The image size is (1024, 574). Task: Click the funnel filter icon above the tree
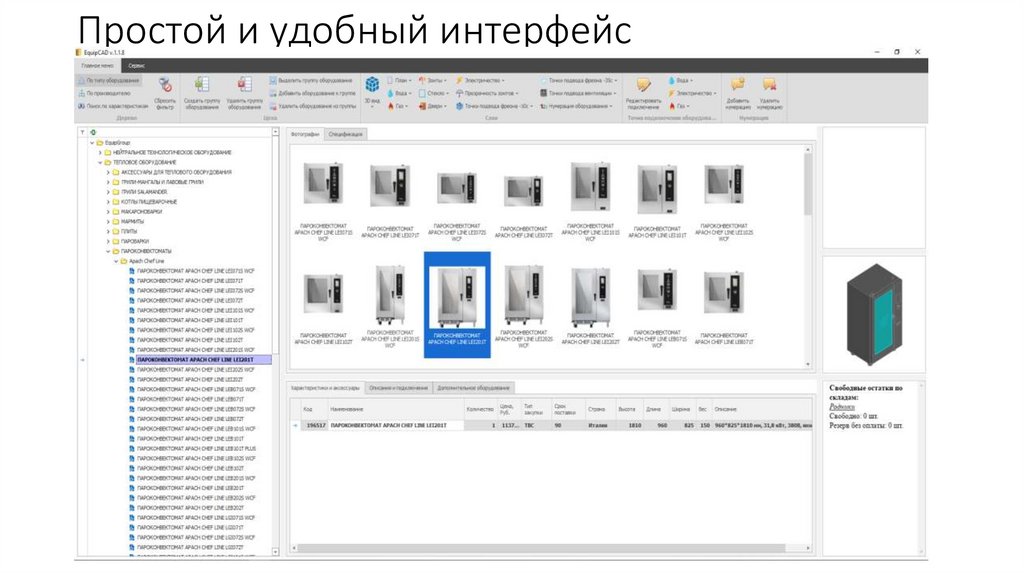pyautogui.click(x=82, y=132)
